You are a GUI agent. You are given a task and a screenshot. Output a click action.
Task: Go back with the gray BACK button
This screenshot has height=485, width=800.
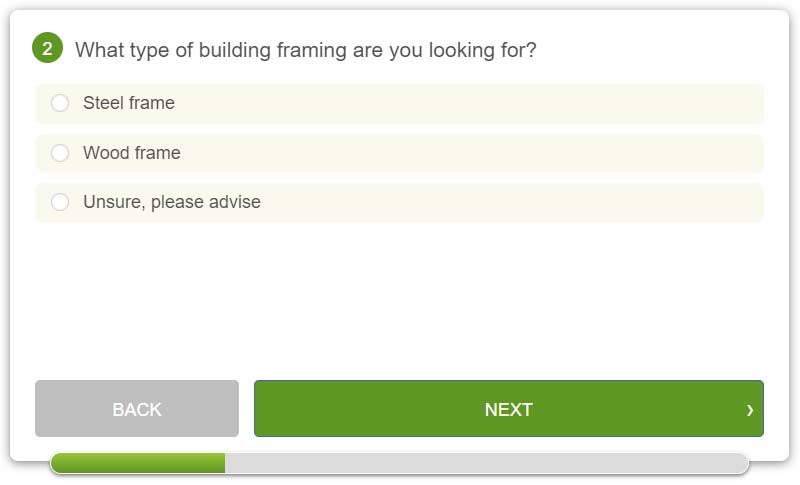[x=137, y=409]
